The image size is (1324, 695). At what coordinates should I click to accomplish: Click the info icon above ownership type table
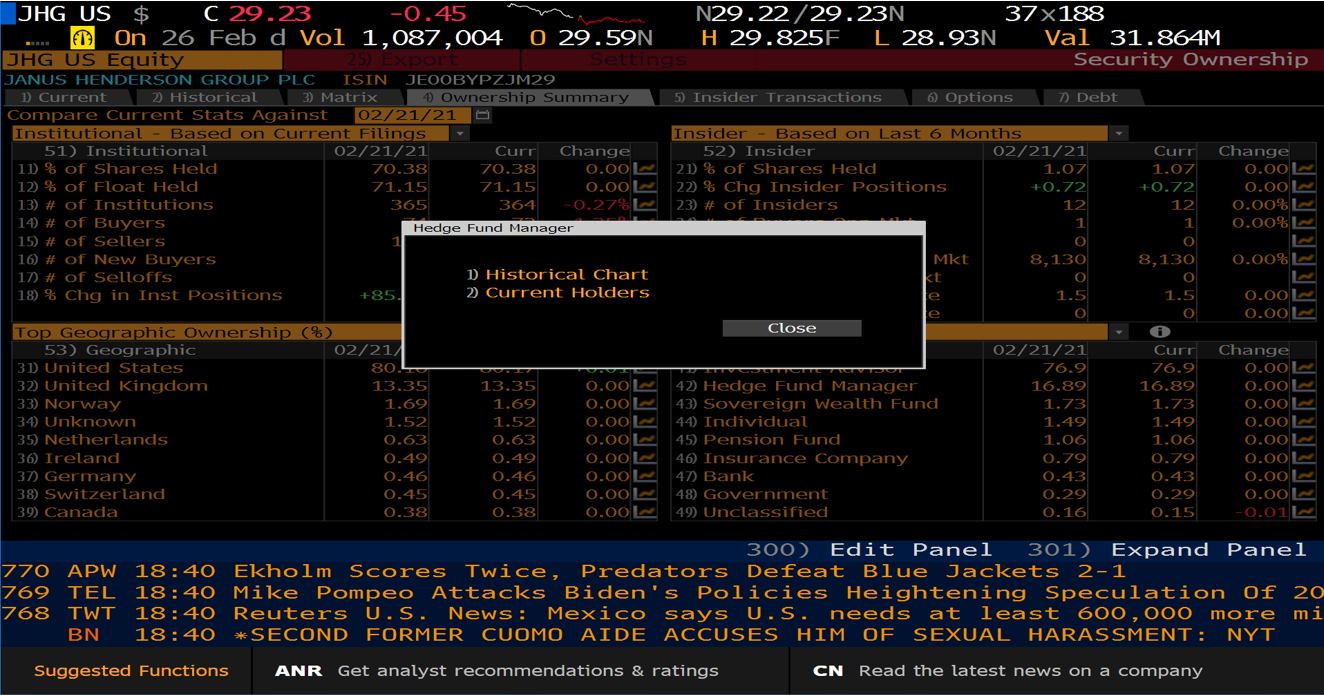(1159, 332)
